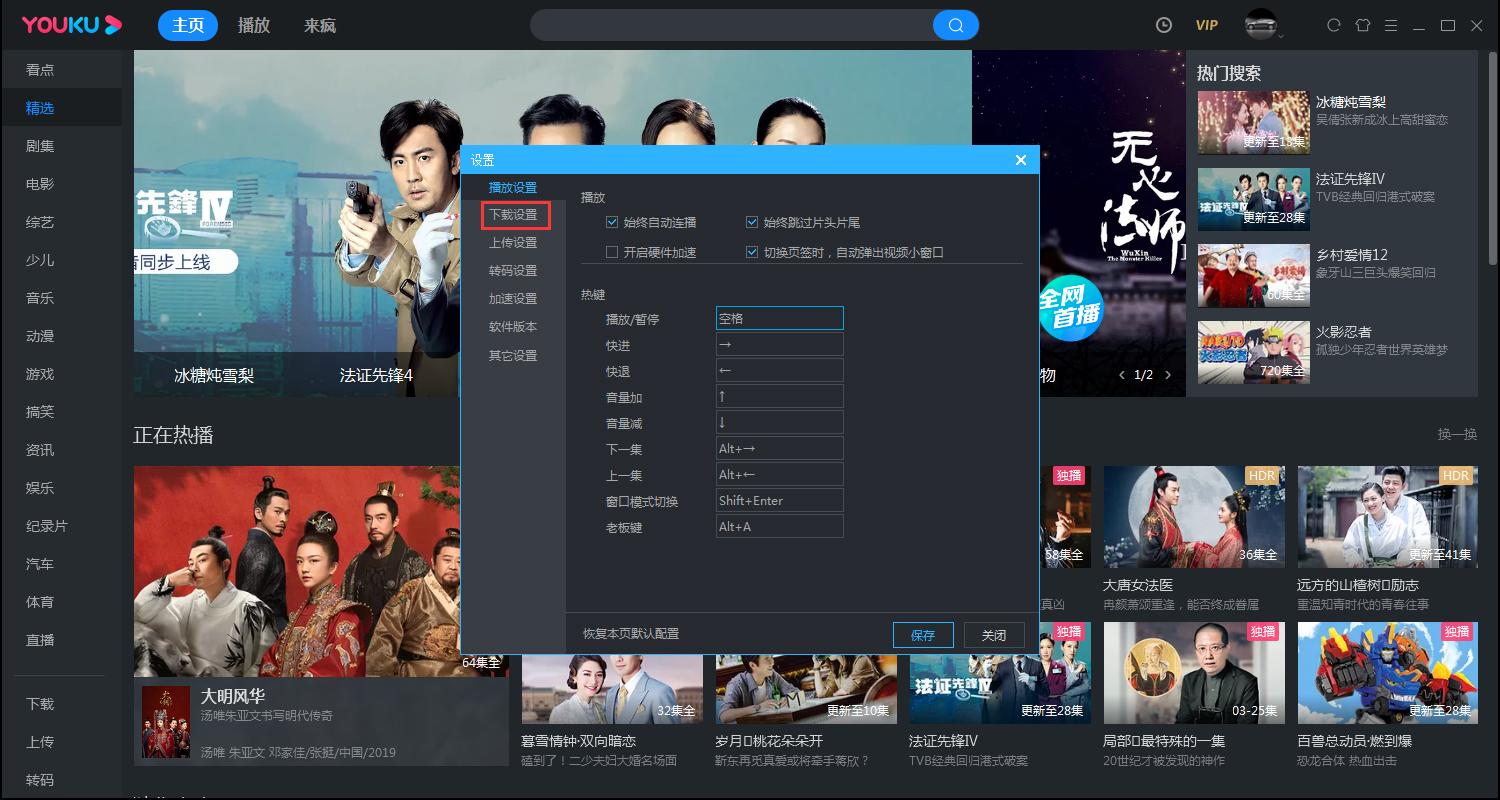
Task: Go to next banner page arrow
Action: pos(1168,375)
